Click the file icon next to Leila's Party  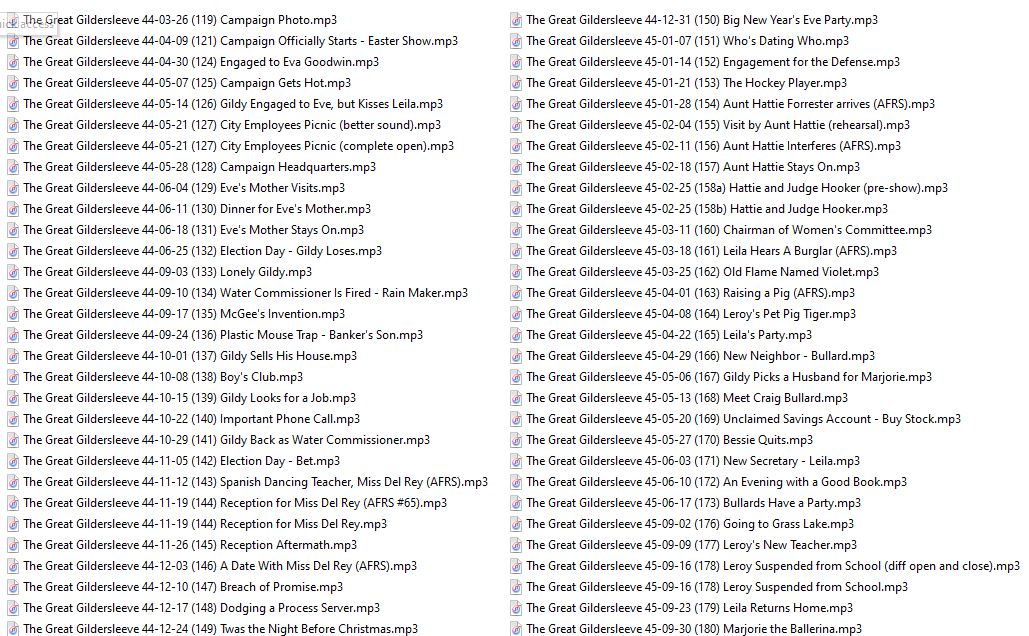[x=516, y=335]
